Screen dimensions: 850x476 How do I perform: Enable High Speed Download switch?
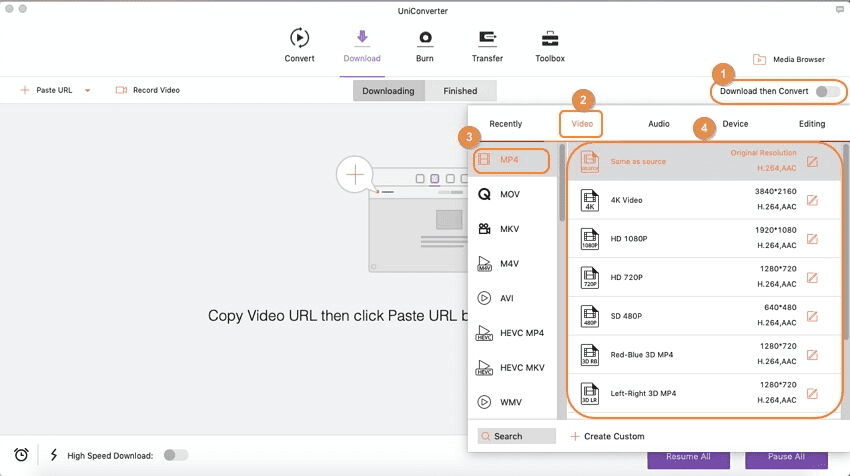pos(175,455)
